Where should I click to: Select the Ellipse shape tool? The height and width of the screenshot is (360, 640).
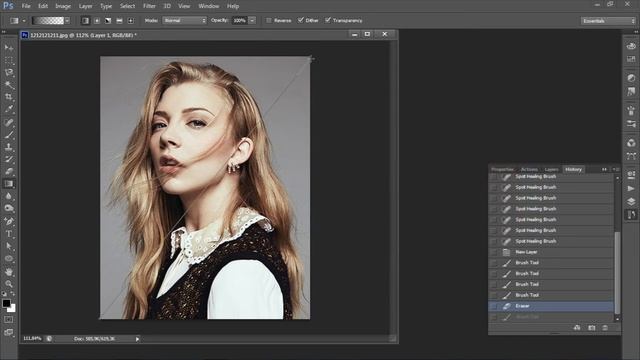click(9, 259)
